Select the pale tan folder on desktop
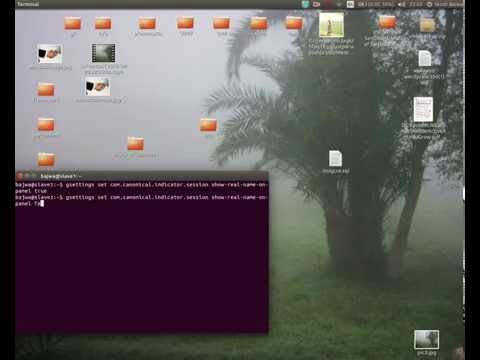 [427, 25]
